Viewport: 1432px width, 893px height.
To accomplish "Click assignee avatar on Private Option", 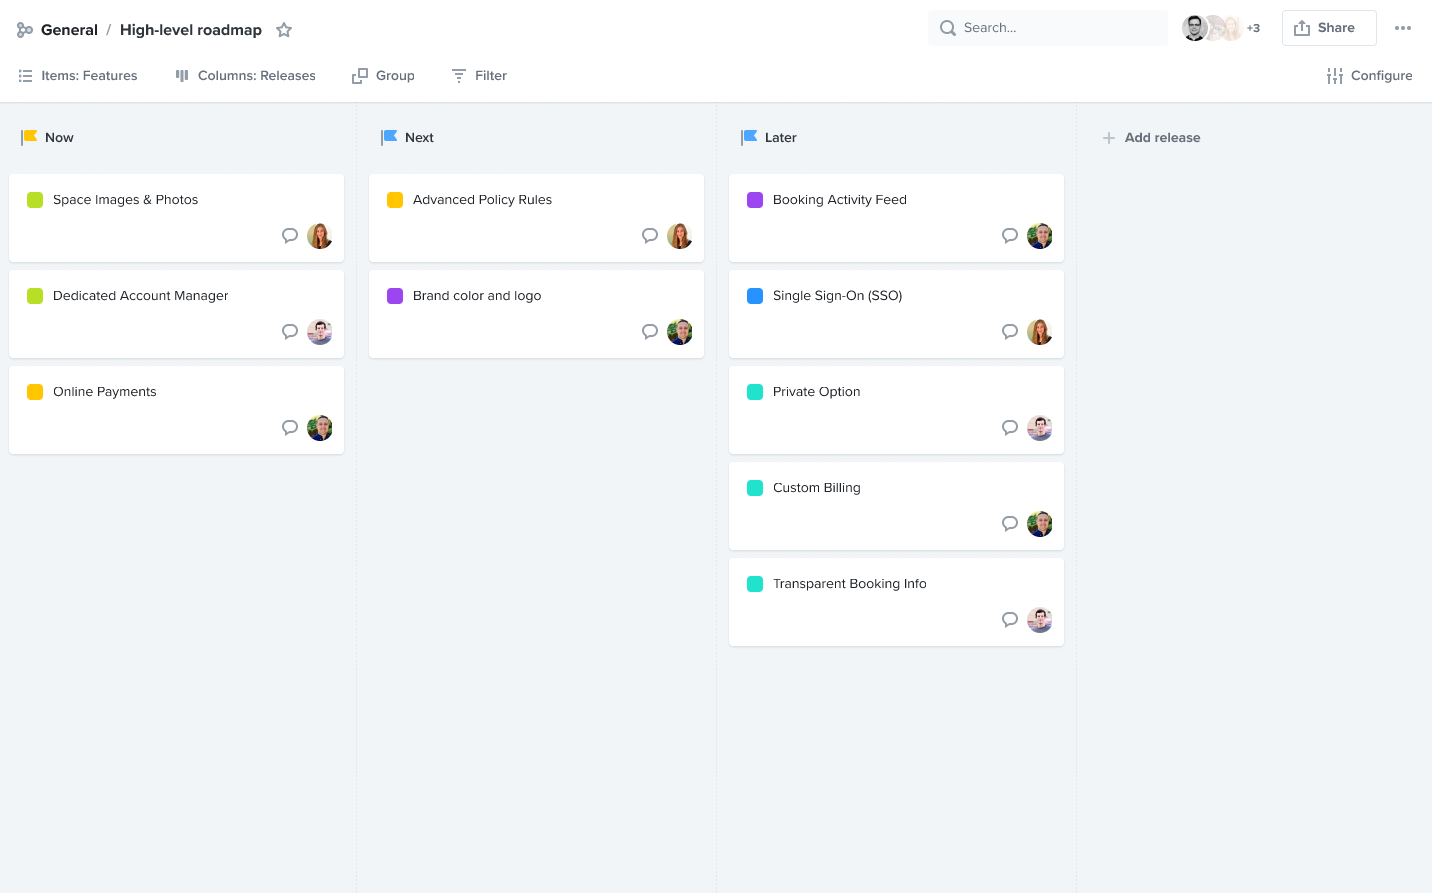I will pyautogui.click(x=1040, y=428).
